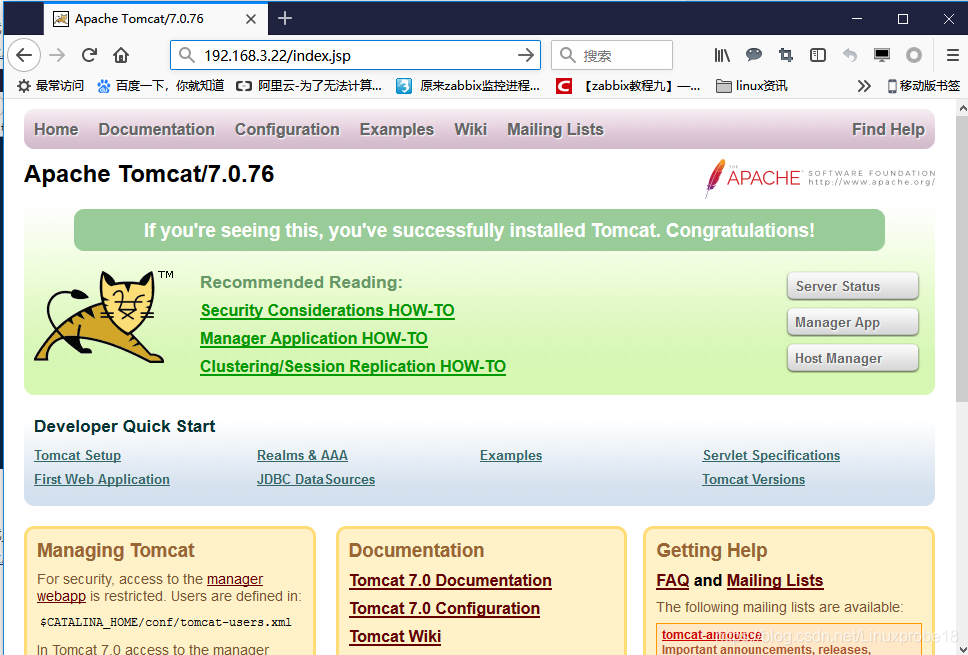Click the gray circle toolbar icon
Screen dimensions: 968x655
click(x=914, y=56)
